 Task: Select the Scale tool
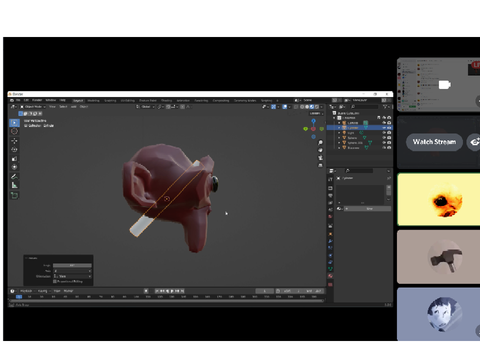(x=14, y=158)
